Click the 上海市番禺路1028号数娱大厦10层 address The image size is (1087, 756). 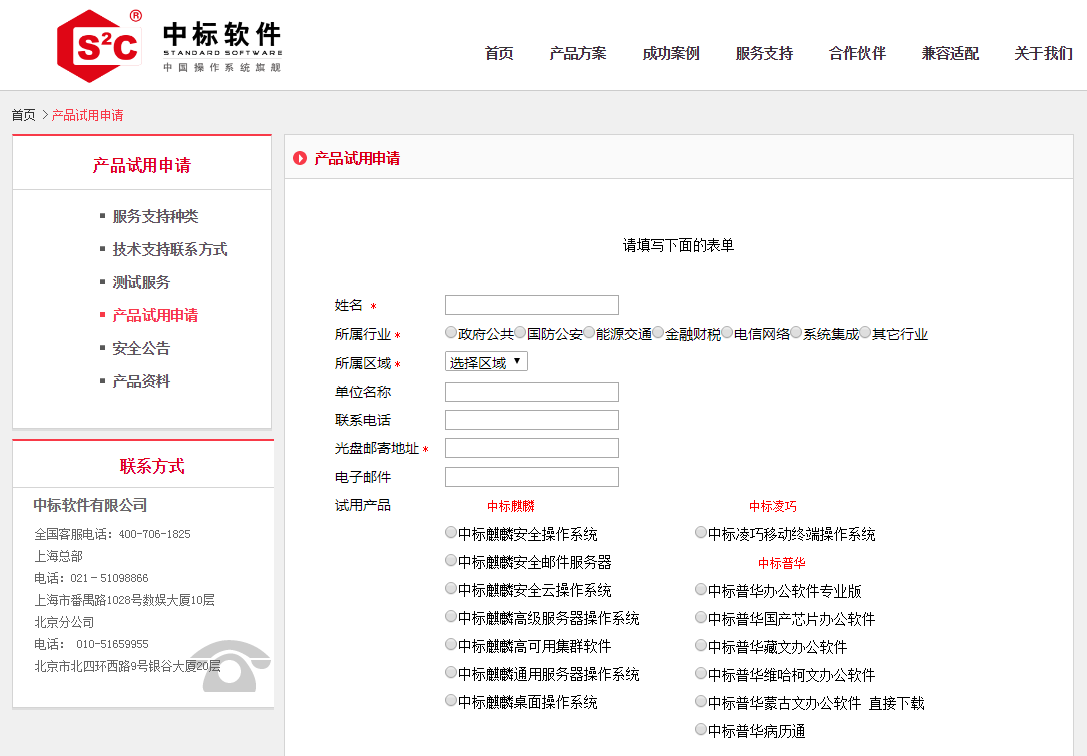[x=125, y=600]
